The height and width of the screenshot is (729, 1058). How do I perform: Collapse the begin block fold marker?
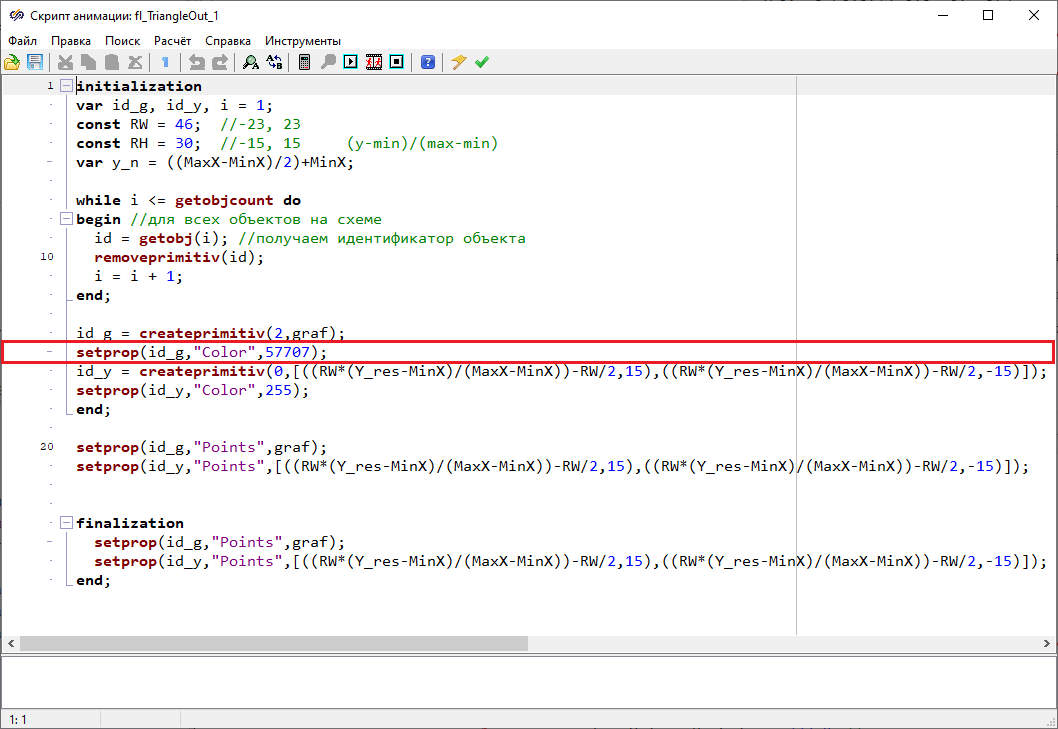point(66,219)
